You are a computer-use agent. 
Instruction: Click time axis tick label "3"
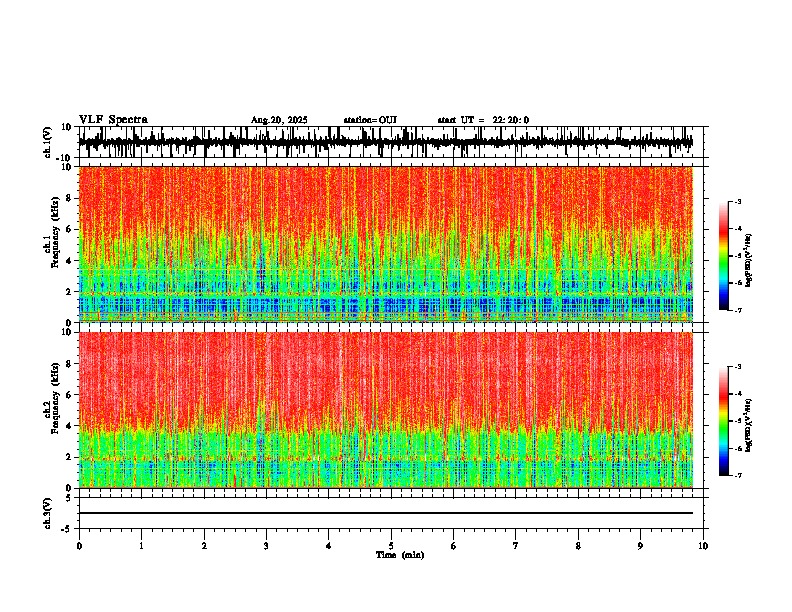(266, 546)
